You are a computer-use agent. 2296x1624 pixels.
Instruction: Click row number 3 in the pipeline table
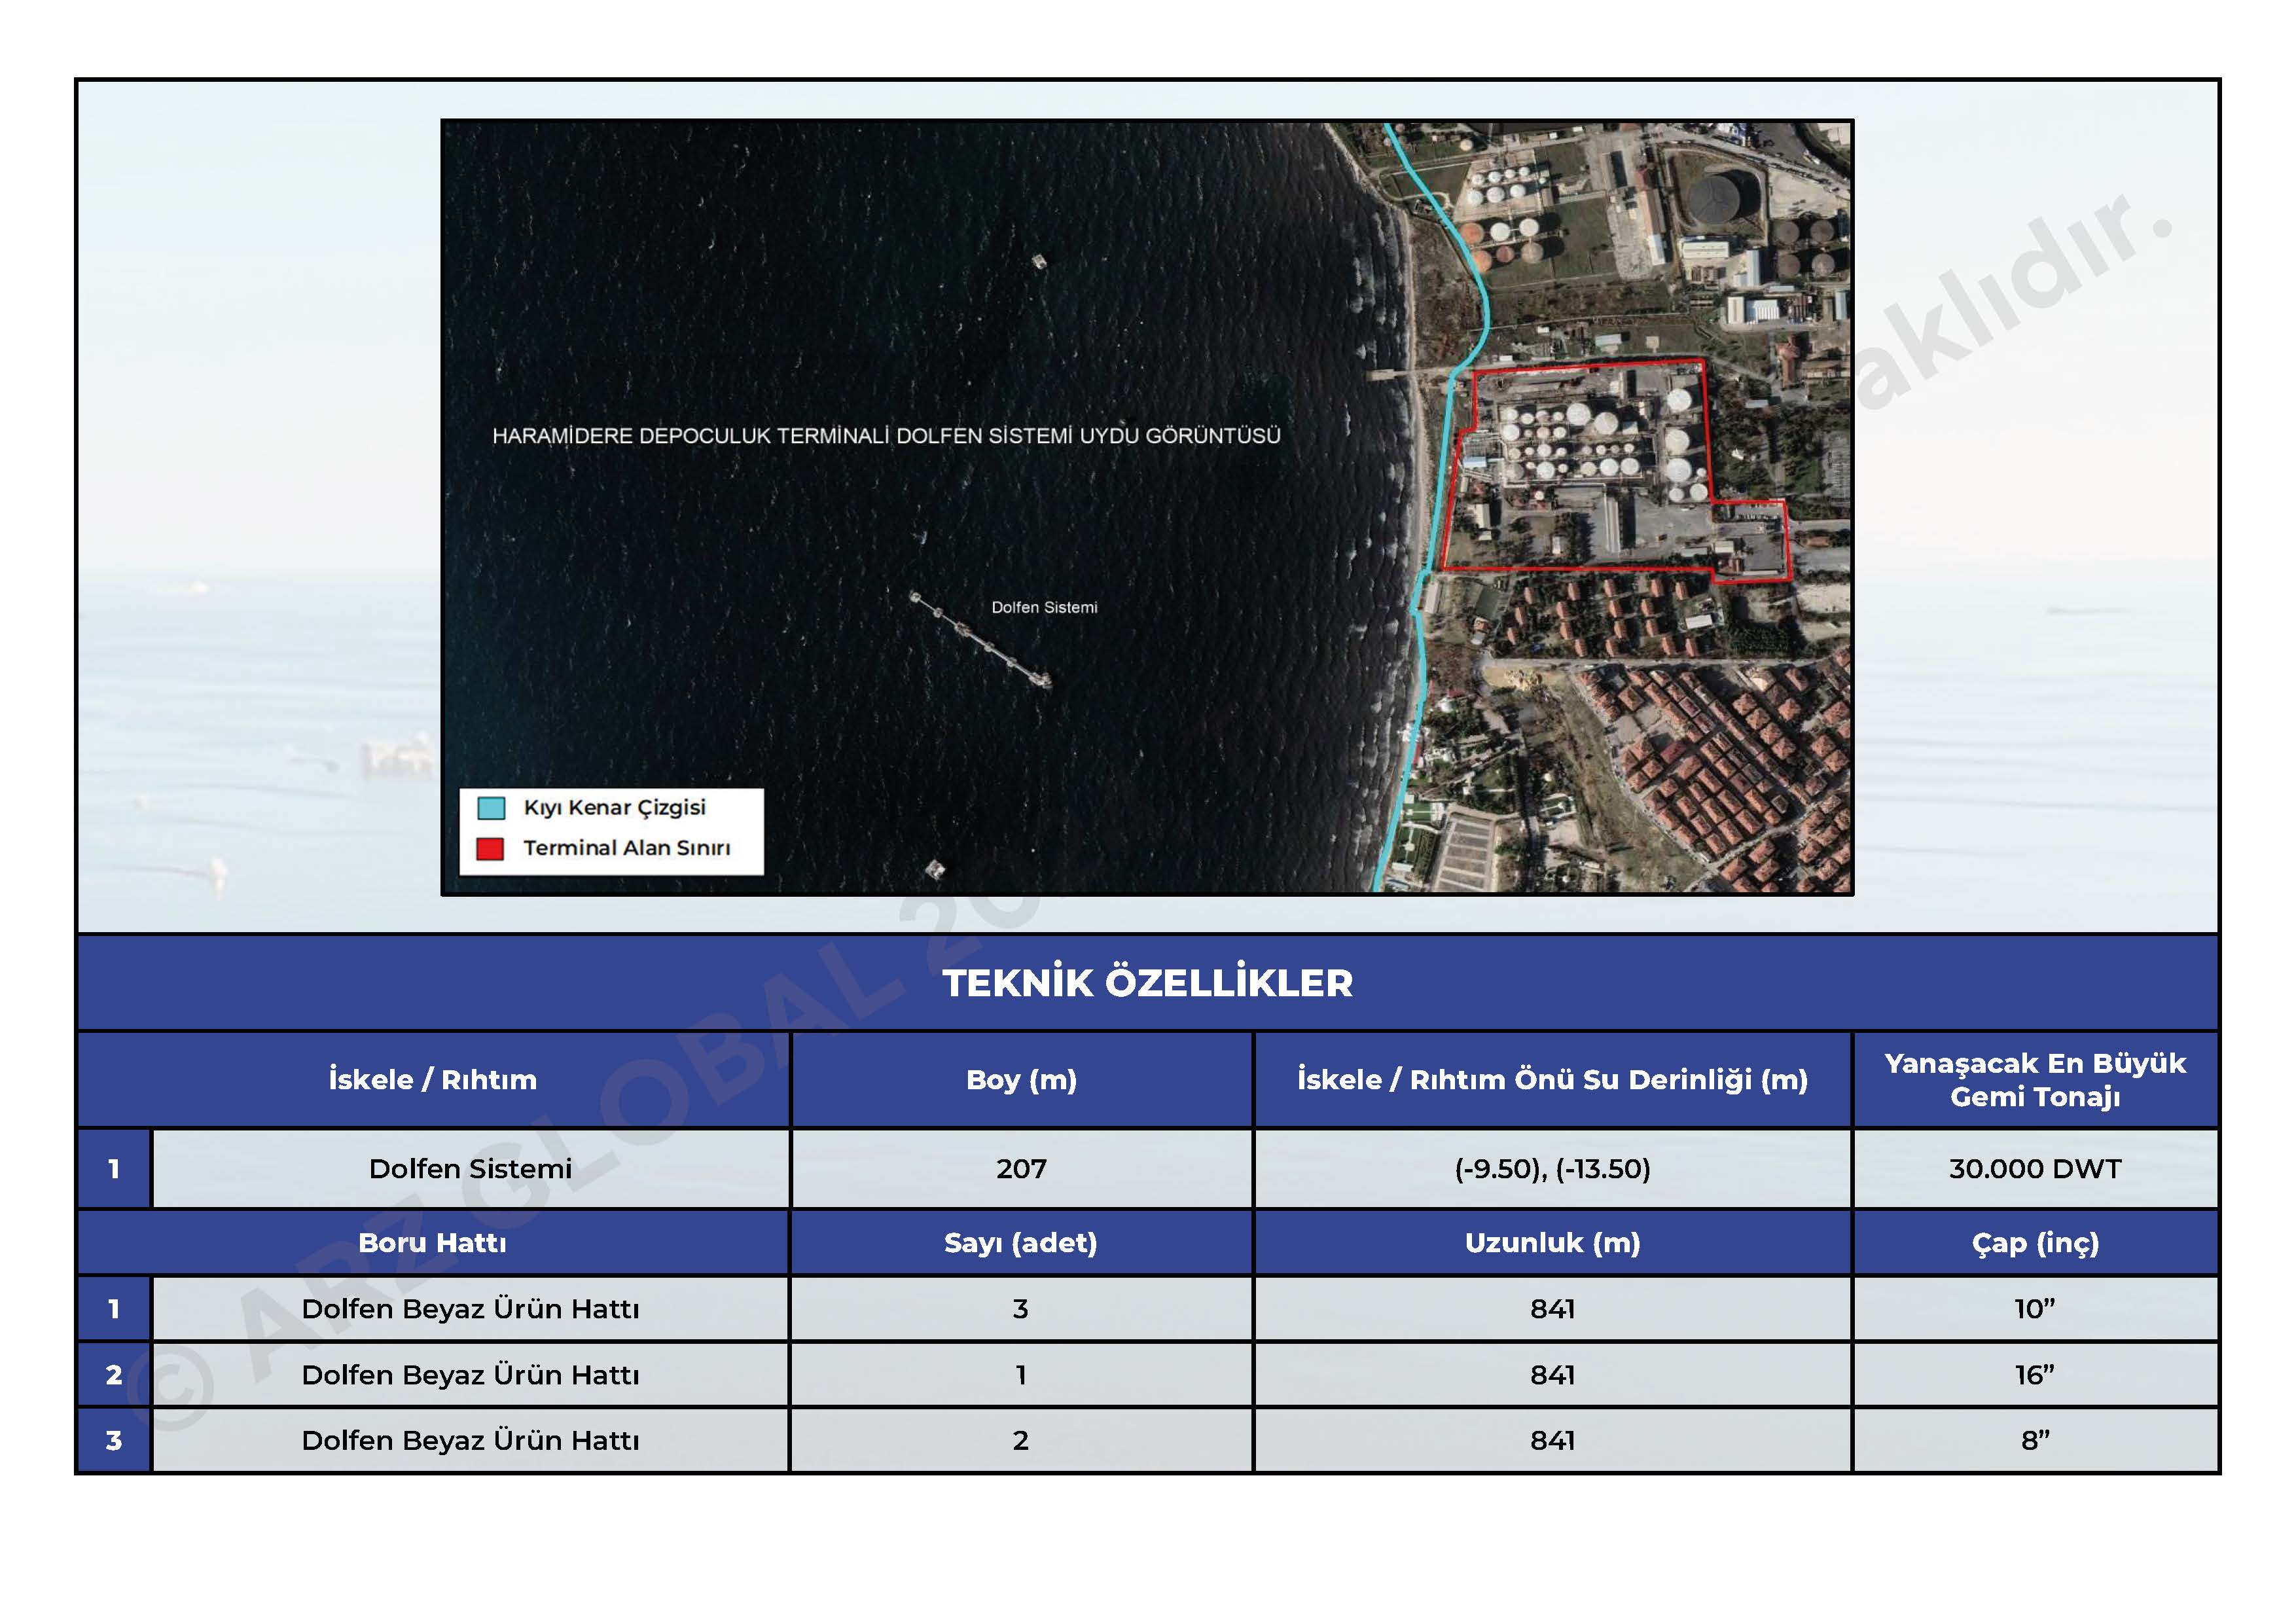[x=114, y=1441]
